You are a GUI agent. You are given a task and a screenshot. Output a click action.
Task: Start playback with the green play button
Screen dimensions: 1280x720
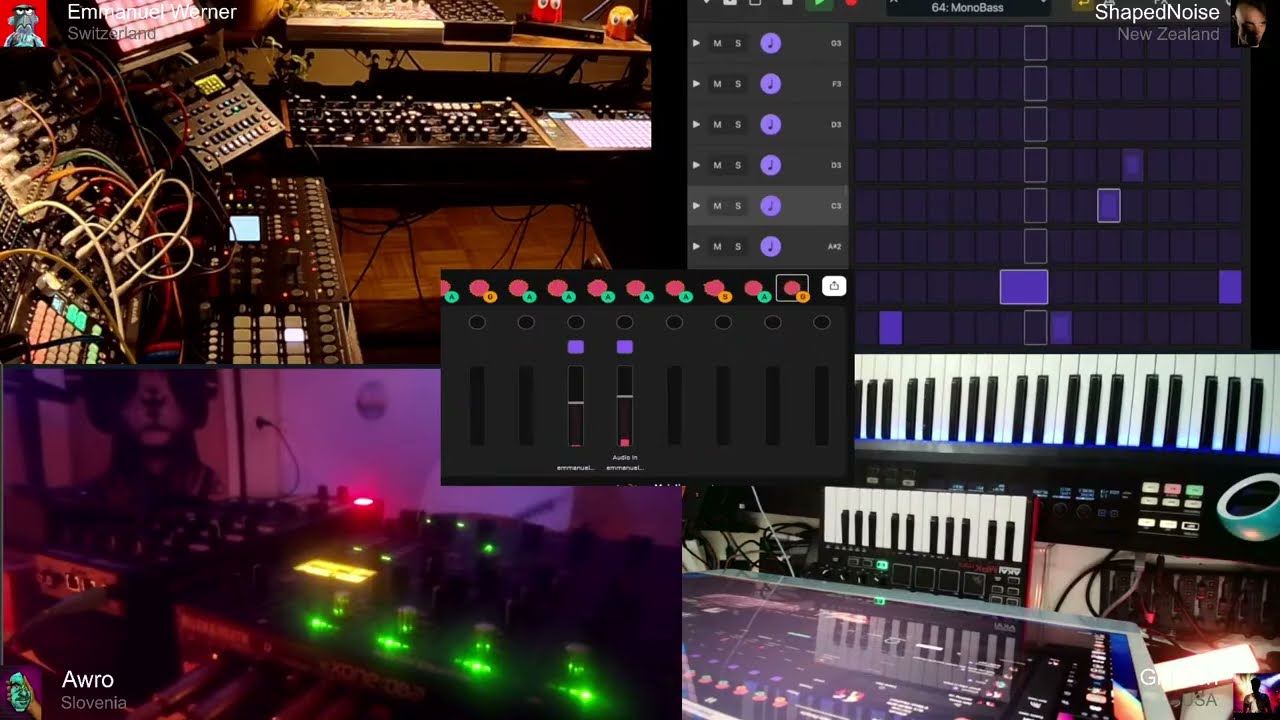(x=819, y=4)
